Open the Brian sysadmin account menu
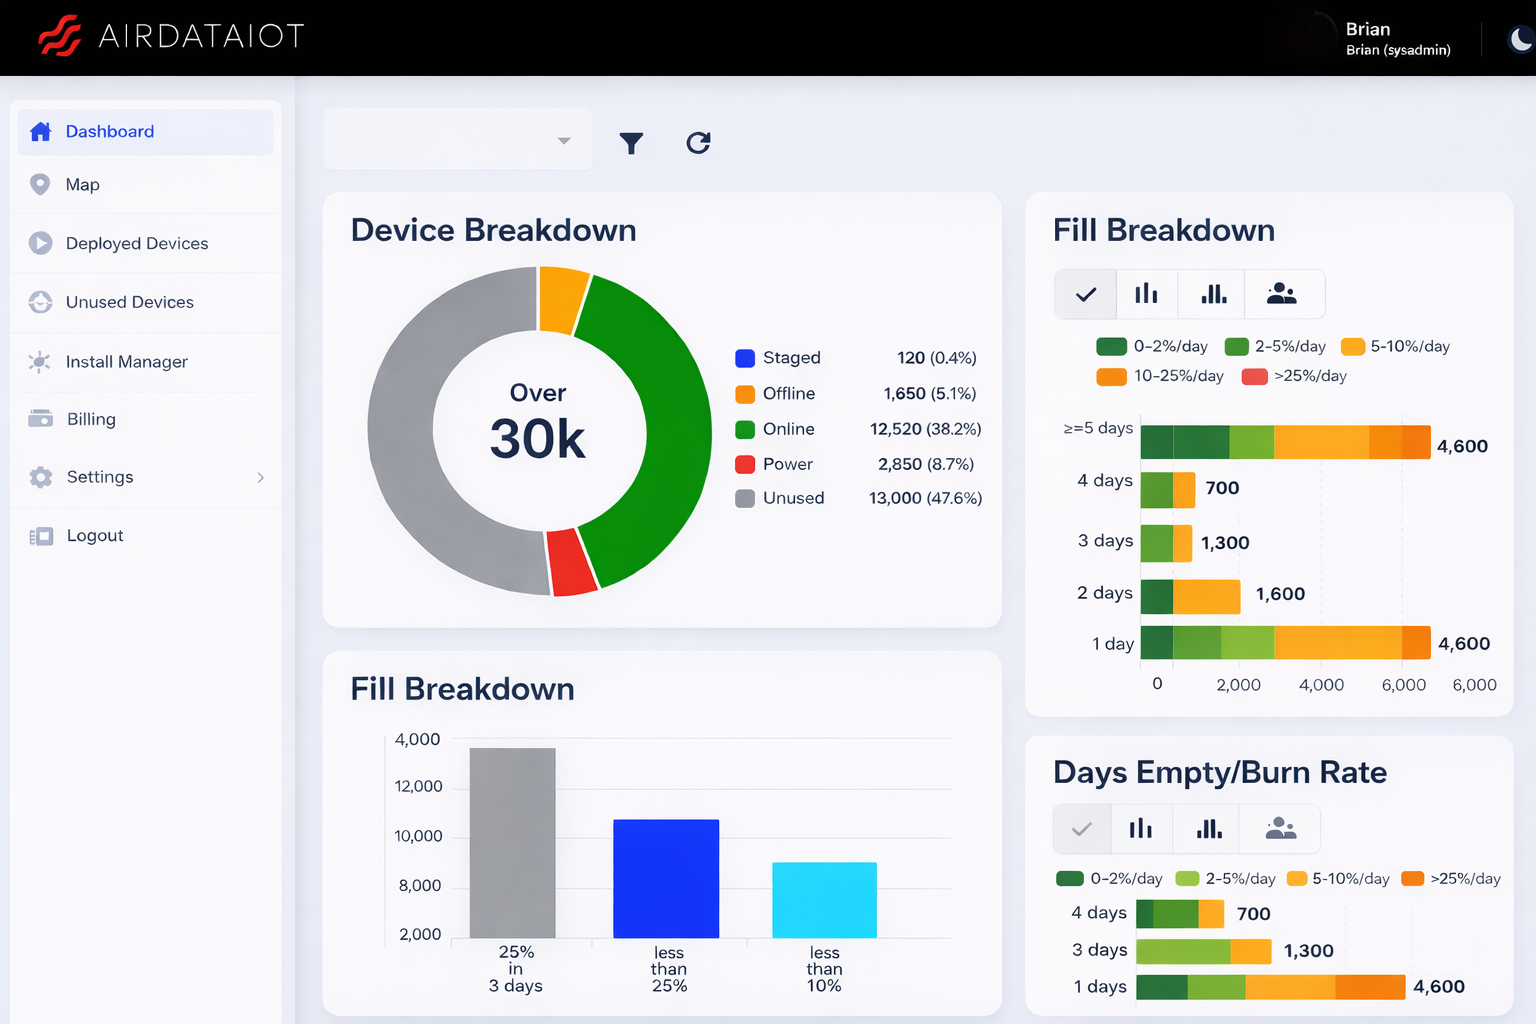 pos(1397,38)
